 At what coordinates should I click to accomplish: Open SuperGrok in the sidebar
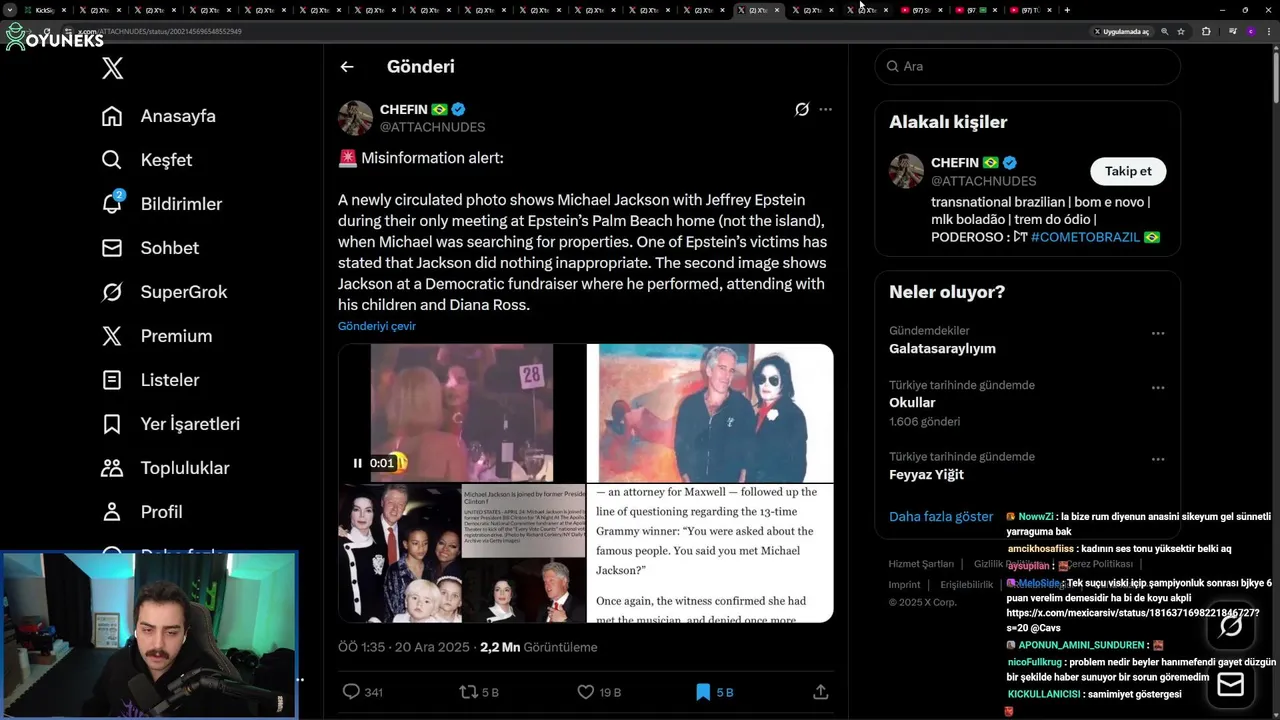click(165, 292)
